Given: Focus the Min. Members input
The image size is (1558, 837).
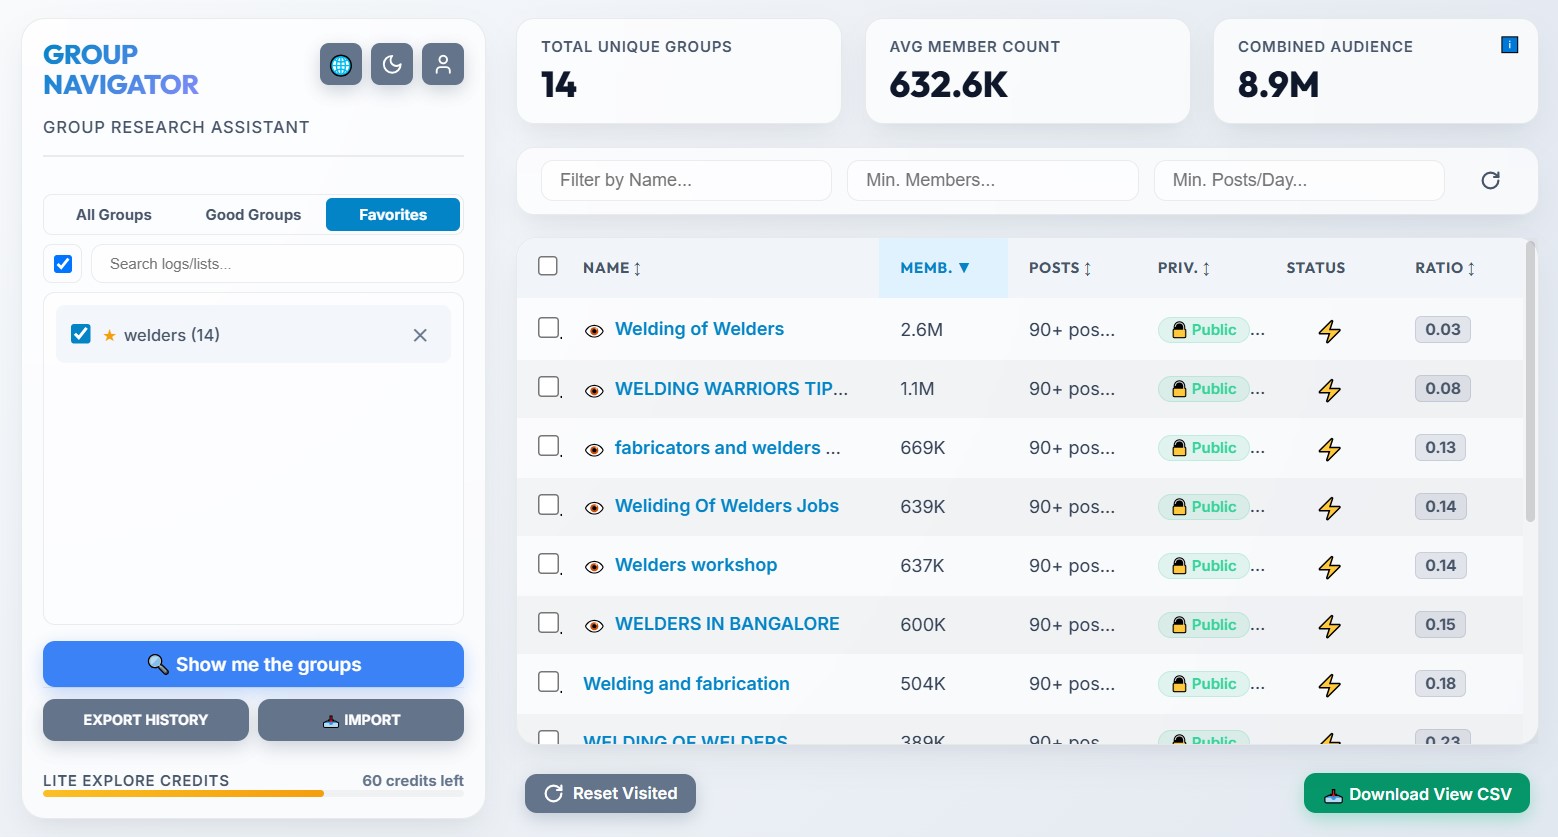Looking at the screenshot, I should pos(993,180).
